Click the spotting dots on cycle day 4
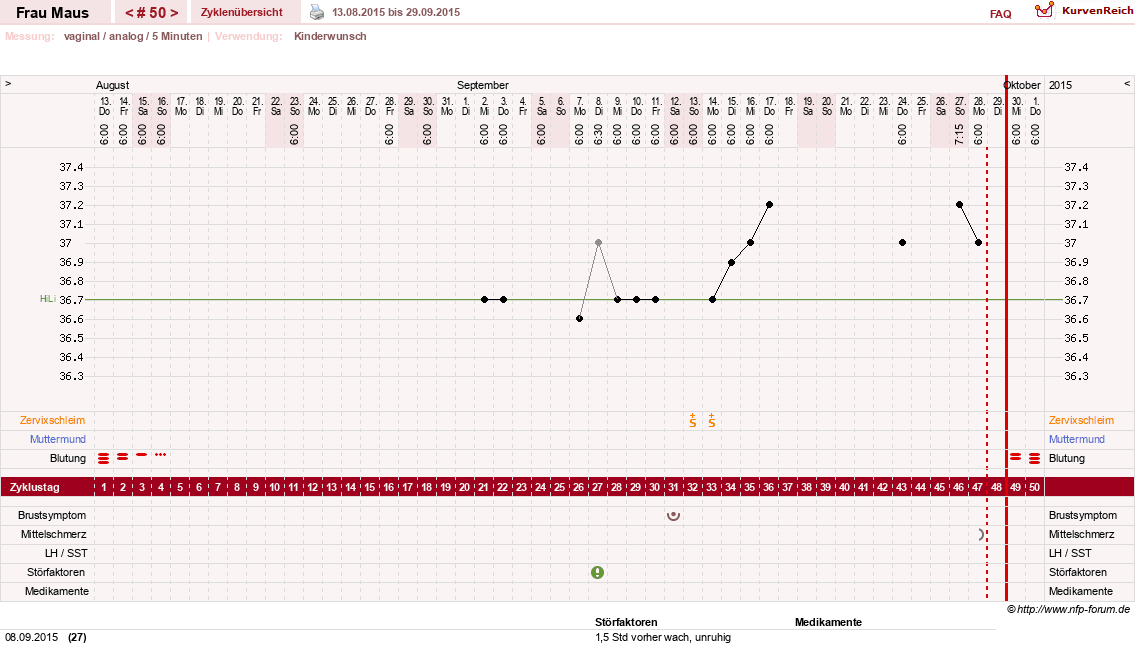The width and height of the screenshot is (1135, 661). coord(160,455)
